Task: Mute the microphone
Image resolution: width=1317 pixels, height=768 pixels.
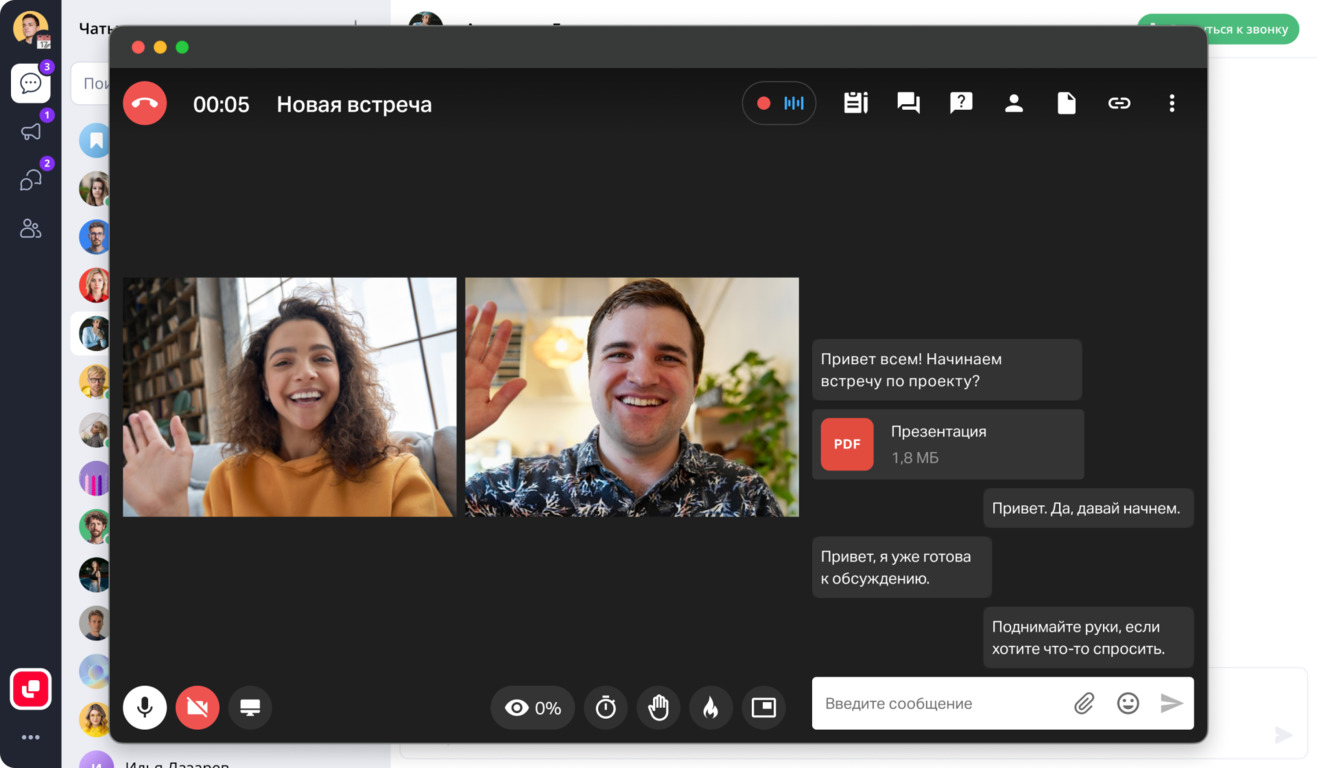Action: pos(145,708)
